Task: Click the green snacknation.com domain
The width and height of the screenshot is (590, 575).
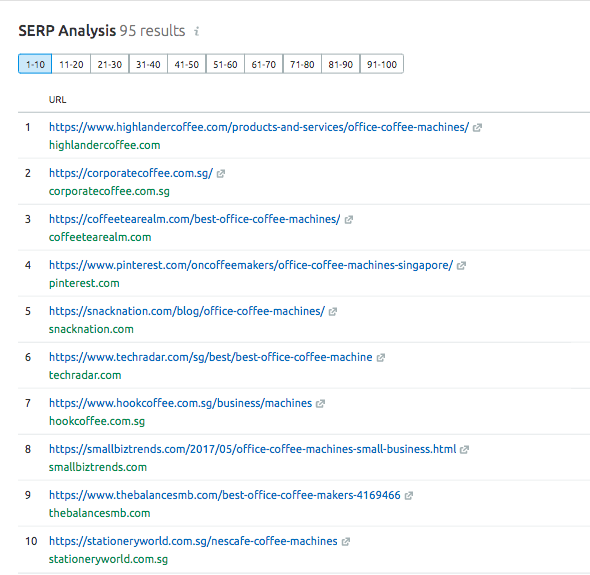Action: [x=91, y=329]
